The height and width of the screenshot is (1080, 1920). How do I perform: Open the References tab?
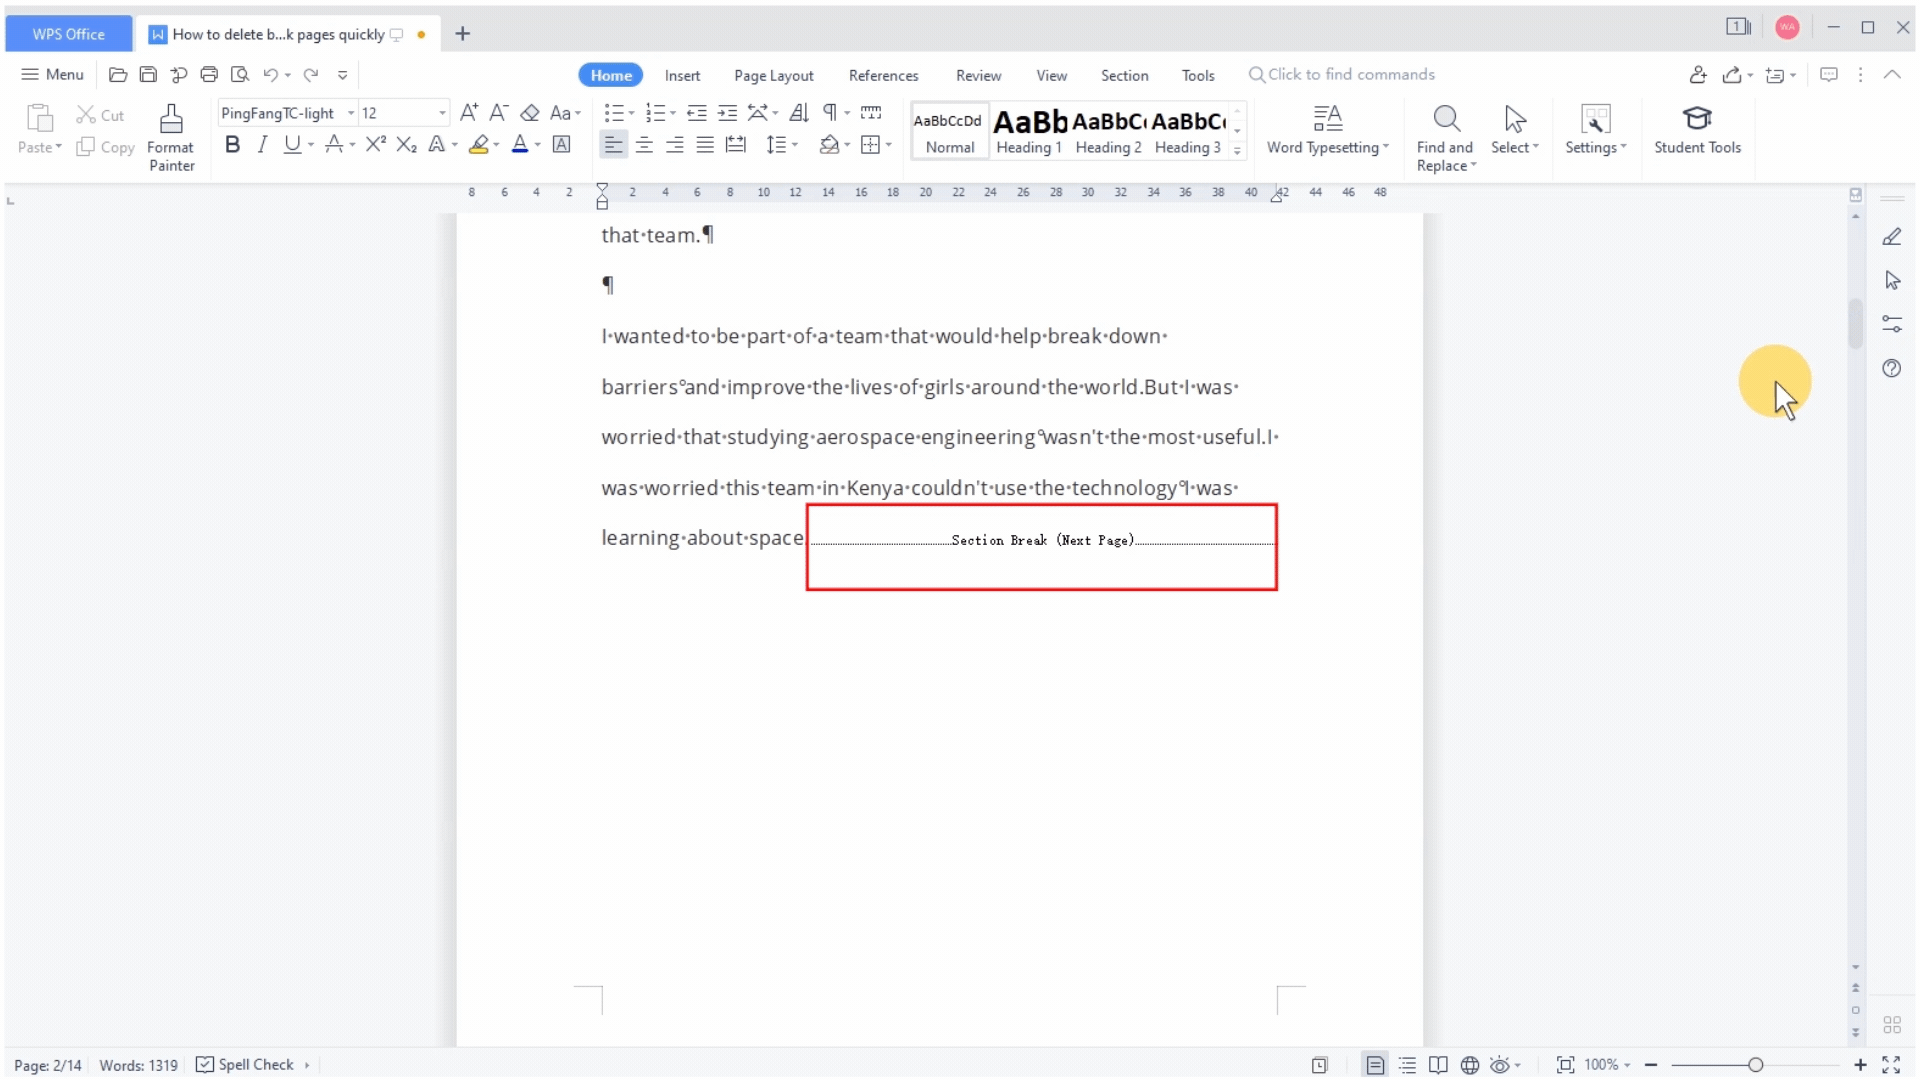[x=883, y=75]
